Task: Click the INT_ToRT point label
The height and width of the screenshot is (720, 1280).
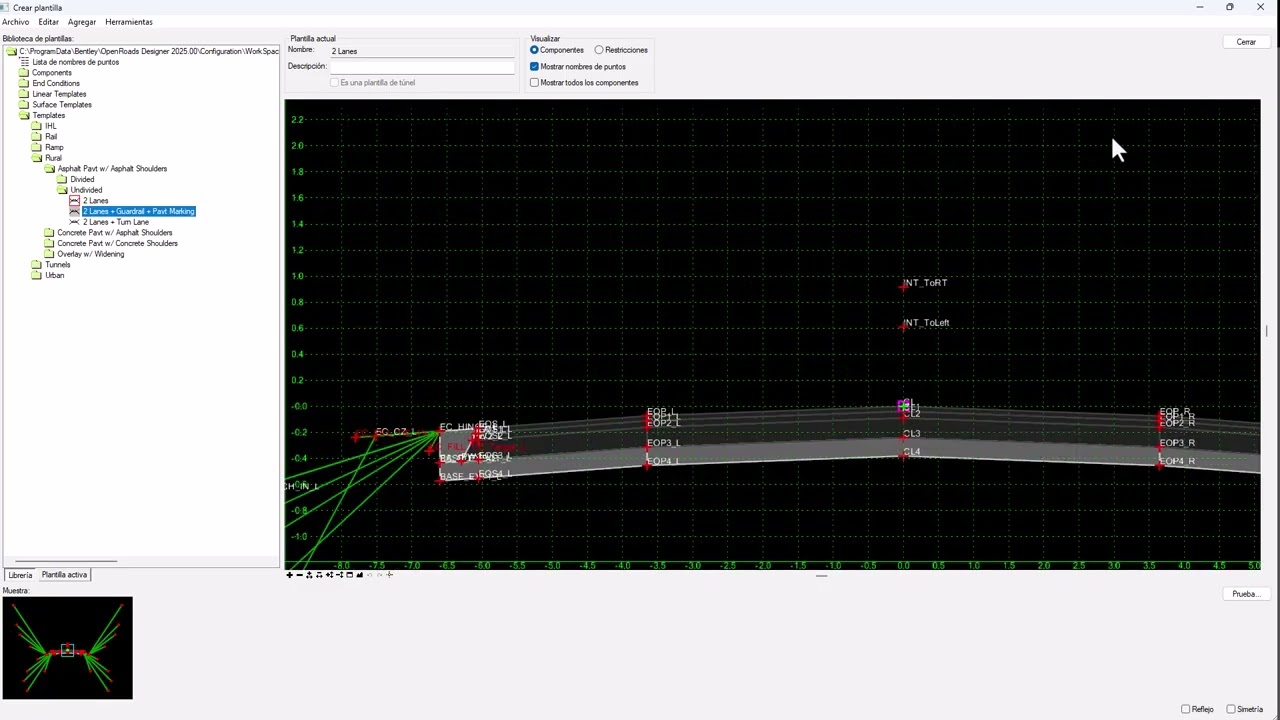Action: tap(925, 283)
